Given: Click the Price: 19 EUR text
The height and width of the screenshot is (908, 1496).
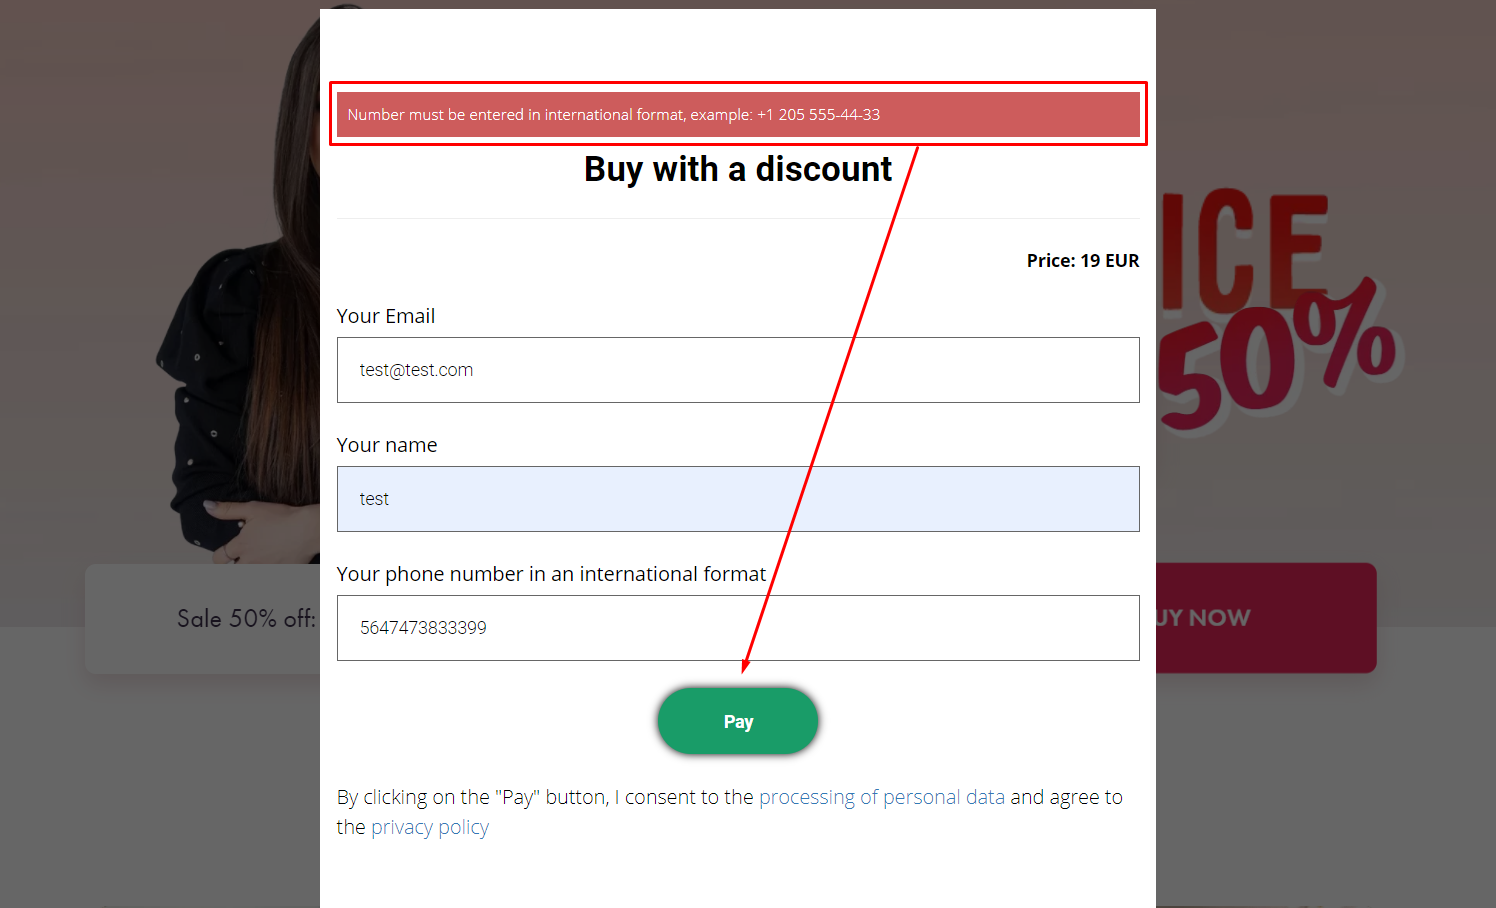Looking at the screenshot, I should click(x=1082, y=261).
